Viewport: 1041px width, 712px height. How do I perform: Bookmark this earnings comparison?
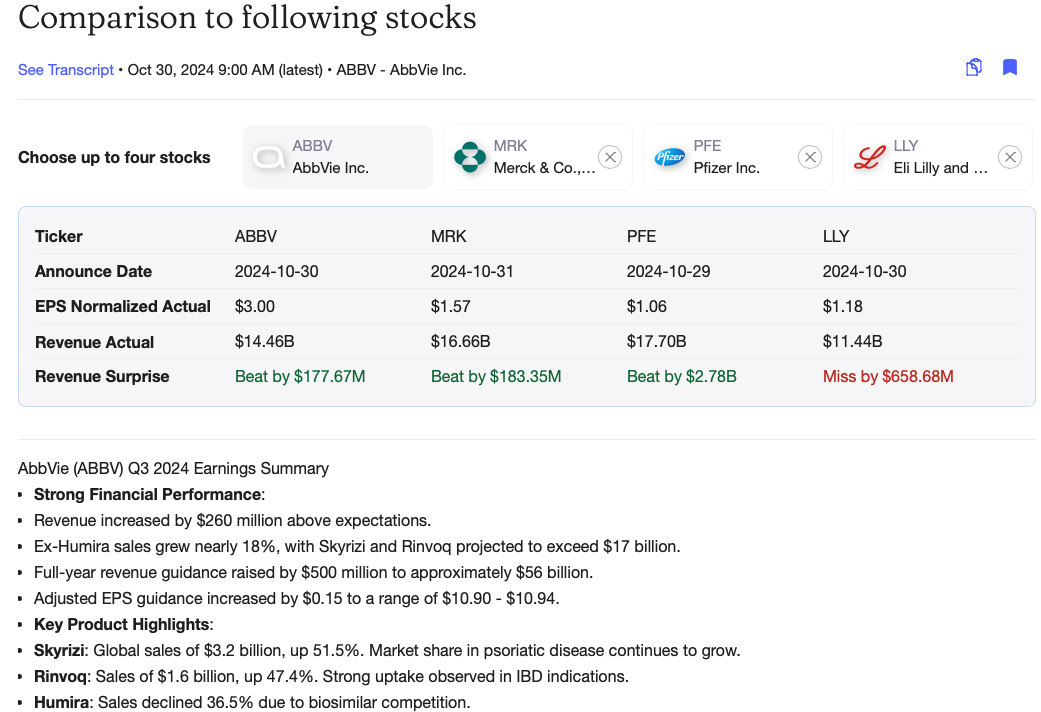[1010, 68]
